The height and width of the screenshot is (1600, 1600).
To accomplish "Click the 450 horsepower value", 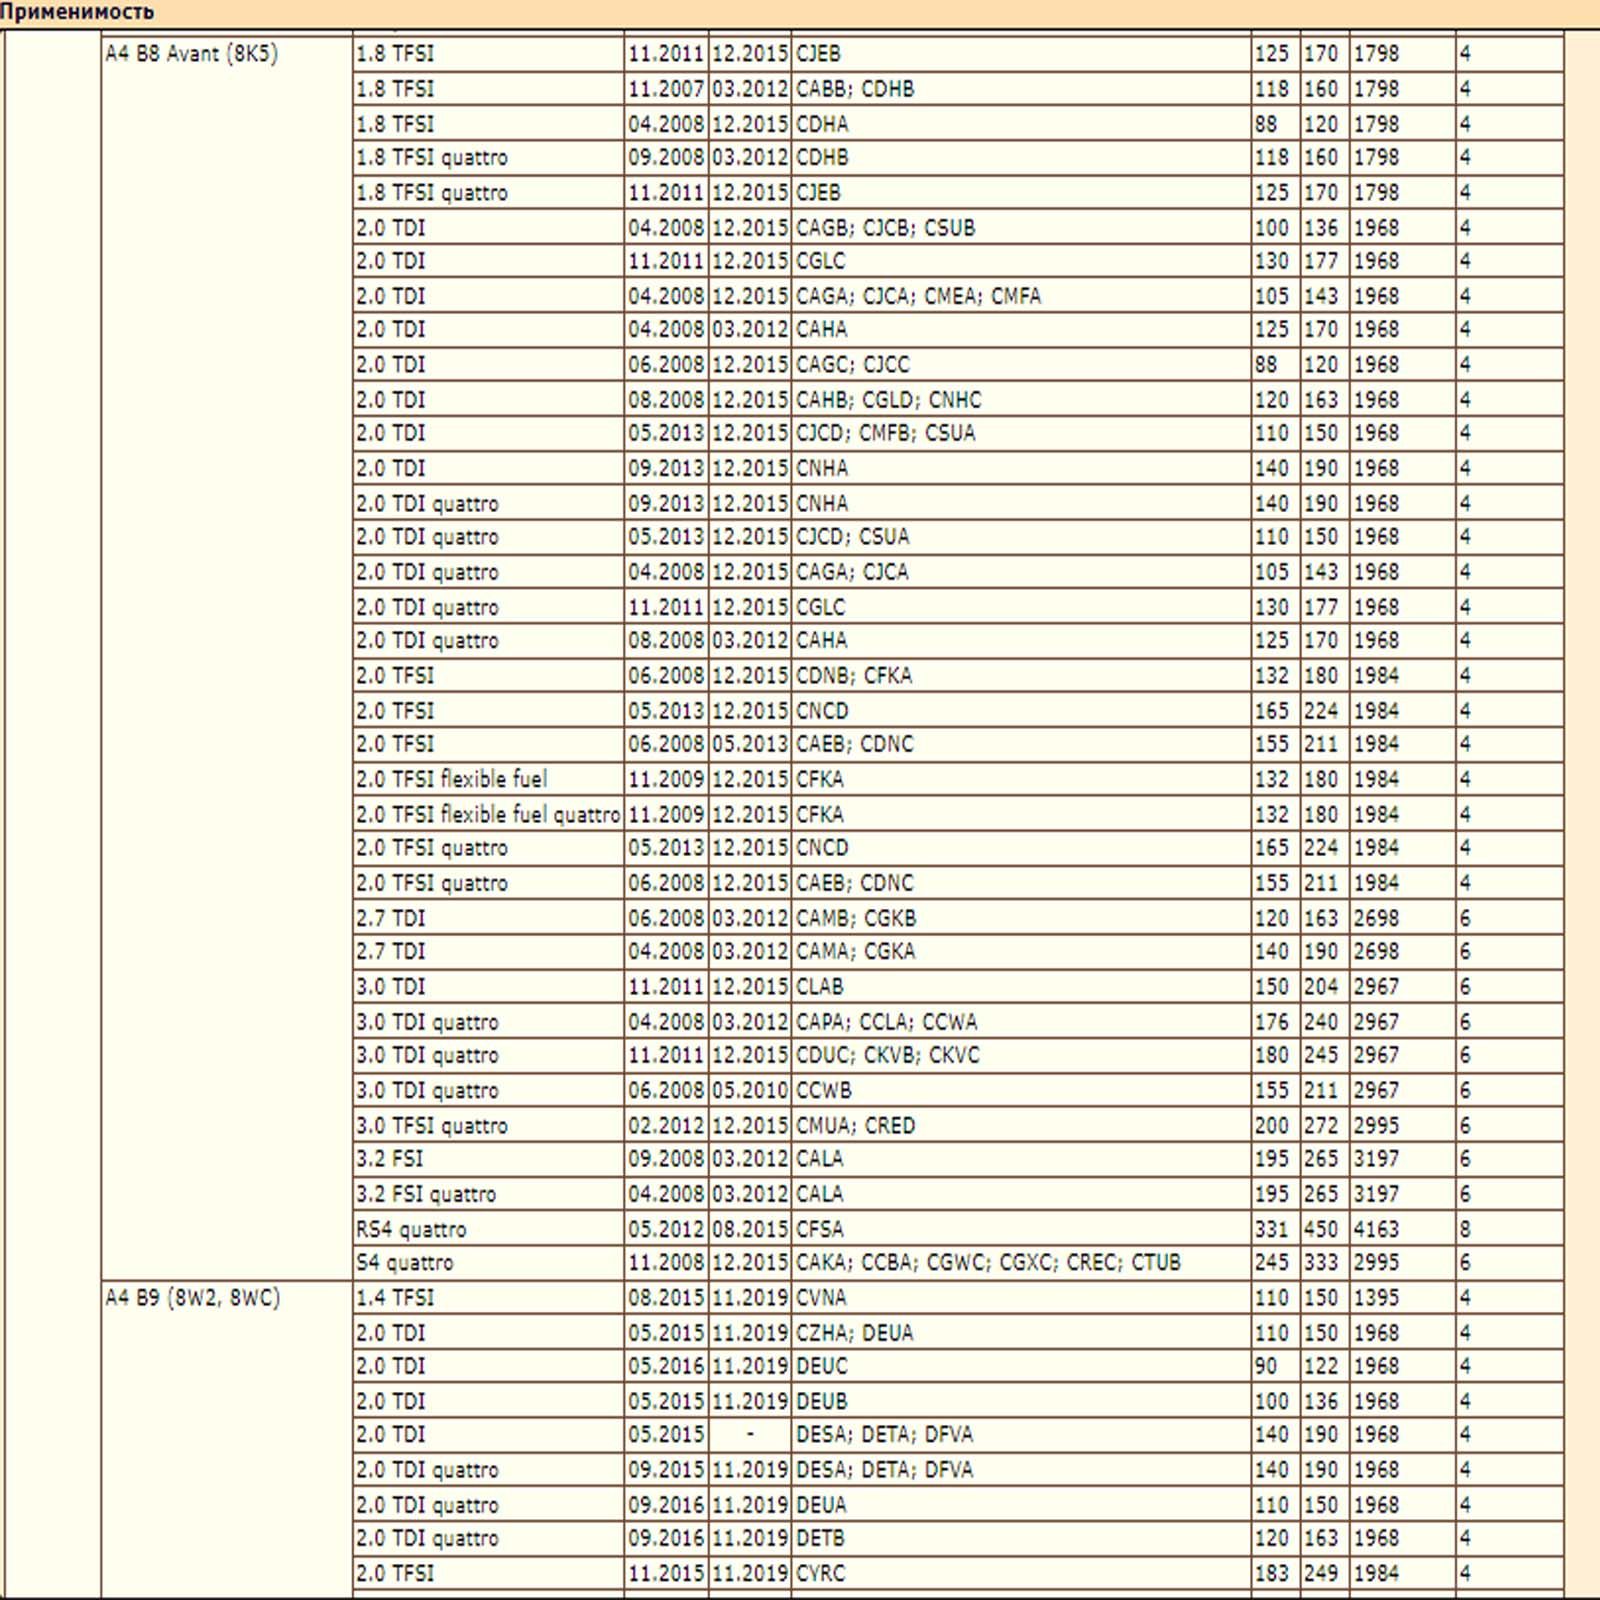I will pyautogui.click(x=1321, y=1229).
